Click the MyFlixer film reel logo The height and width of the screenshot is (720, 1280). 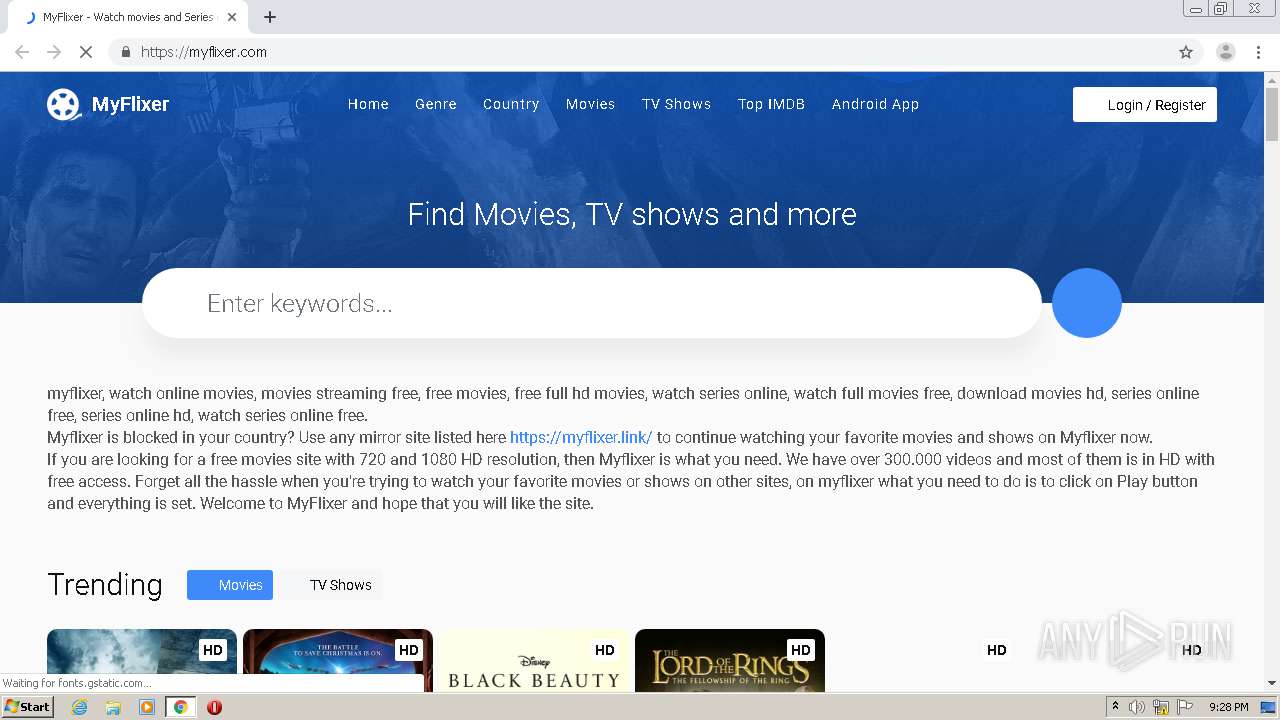point(63,104)
